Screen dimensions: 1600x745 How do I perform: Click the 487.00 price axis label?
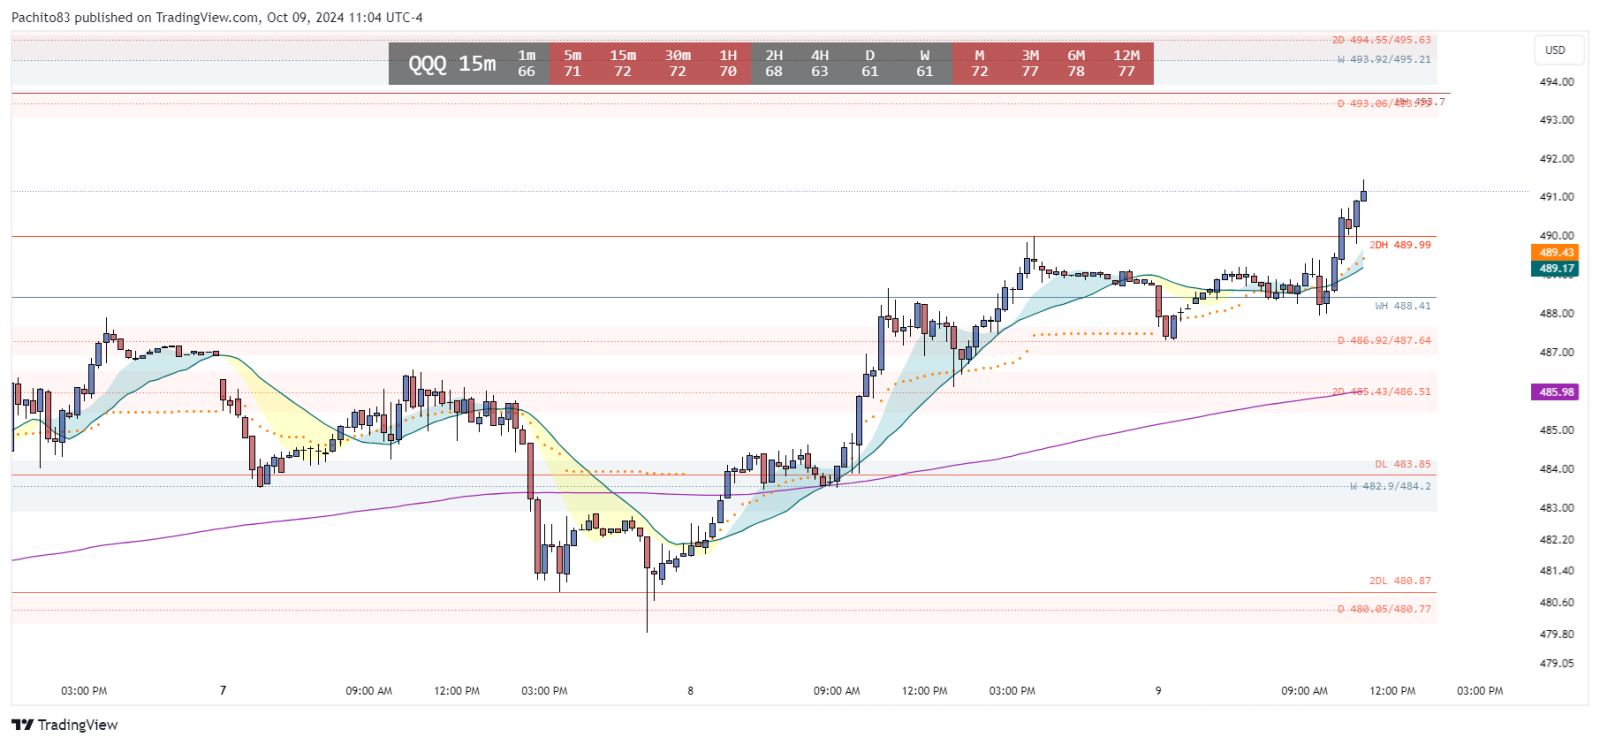1556,353
